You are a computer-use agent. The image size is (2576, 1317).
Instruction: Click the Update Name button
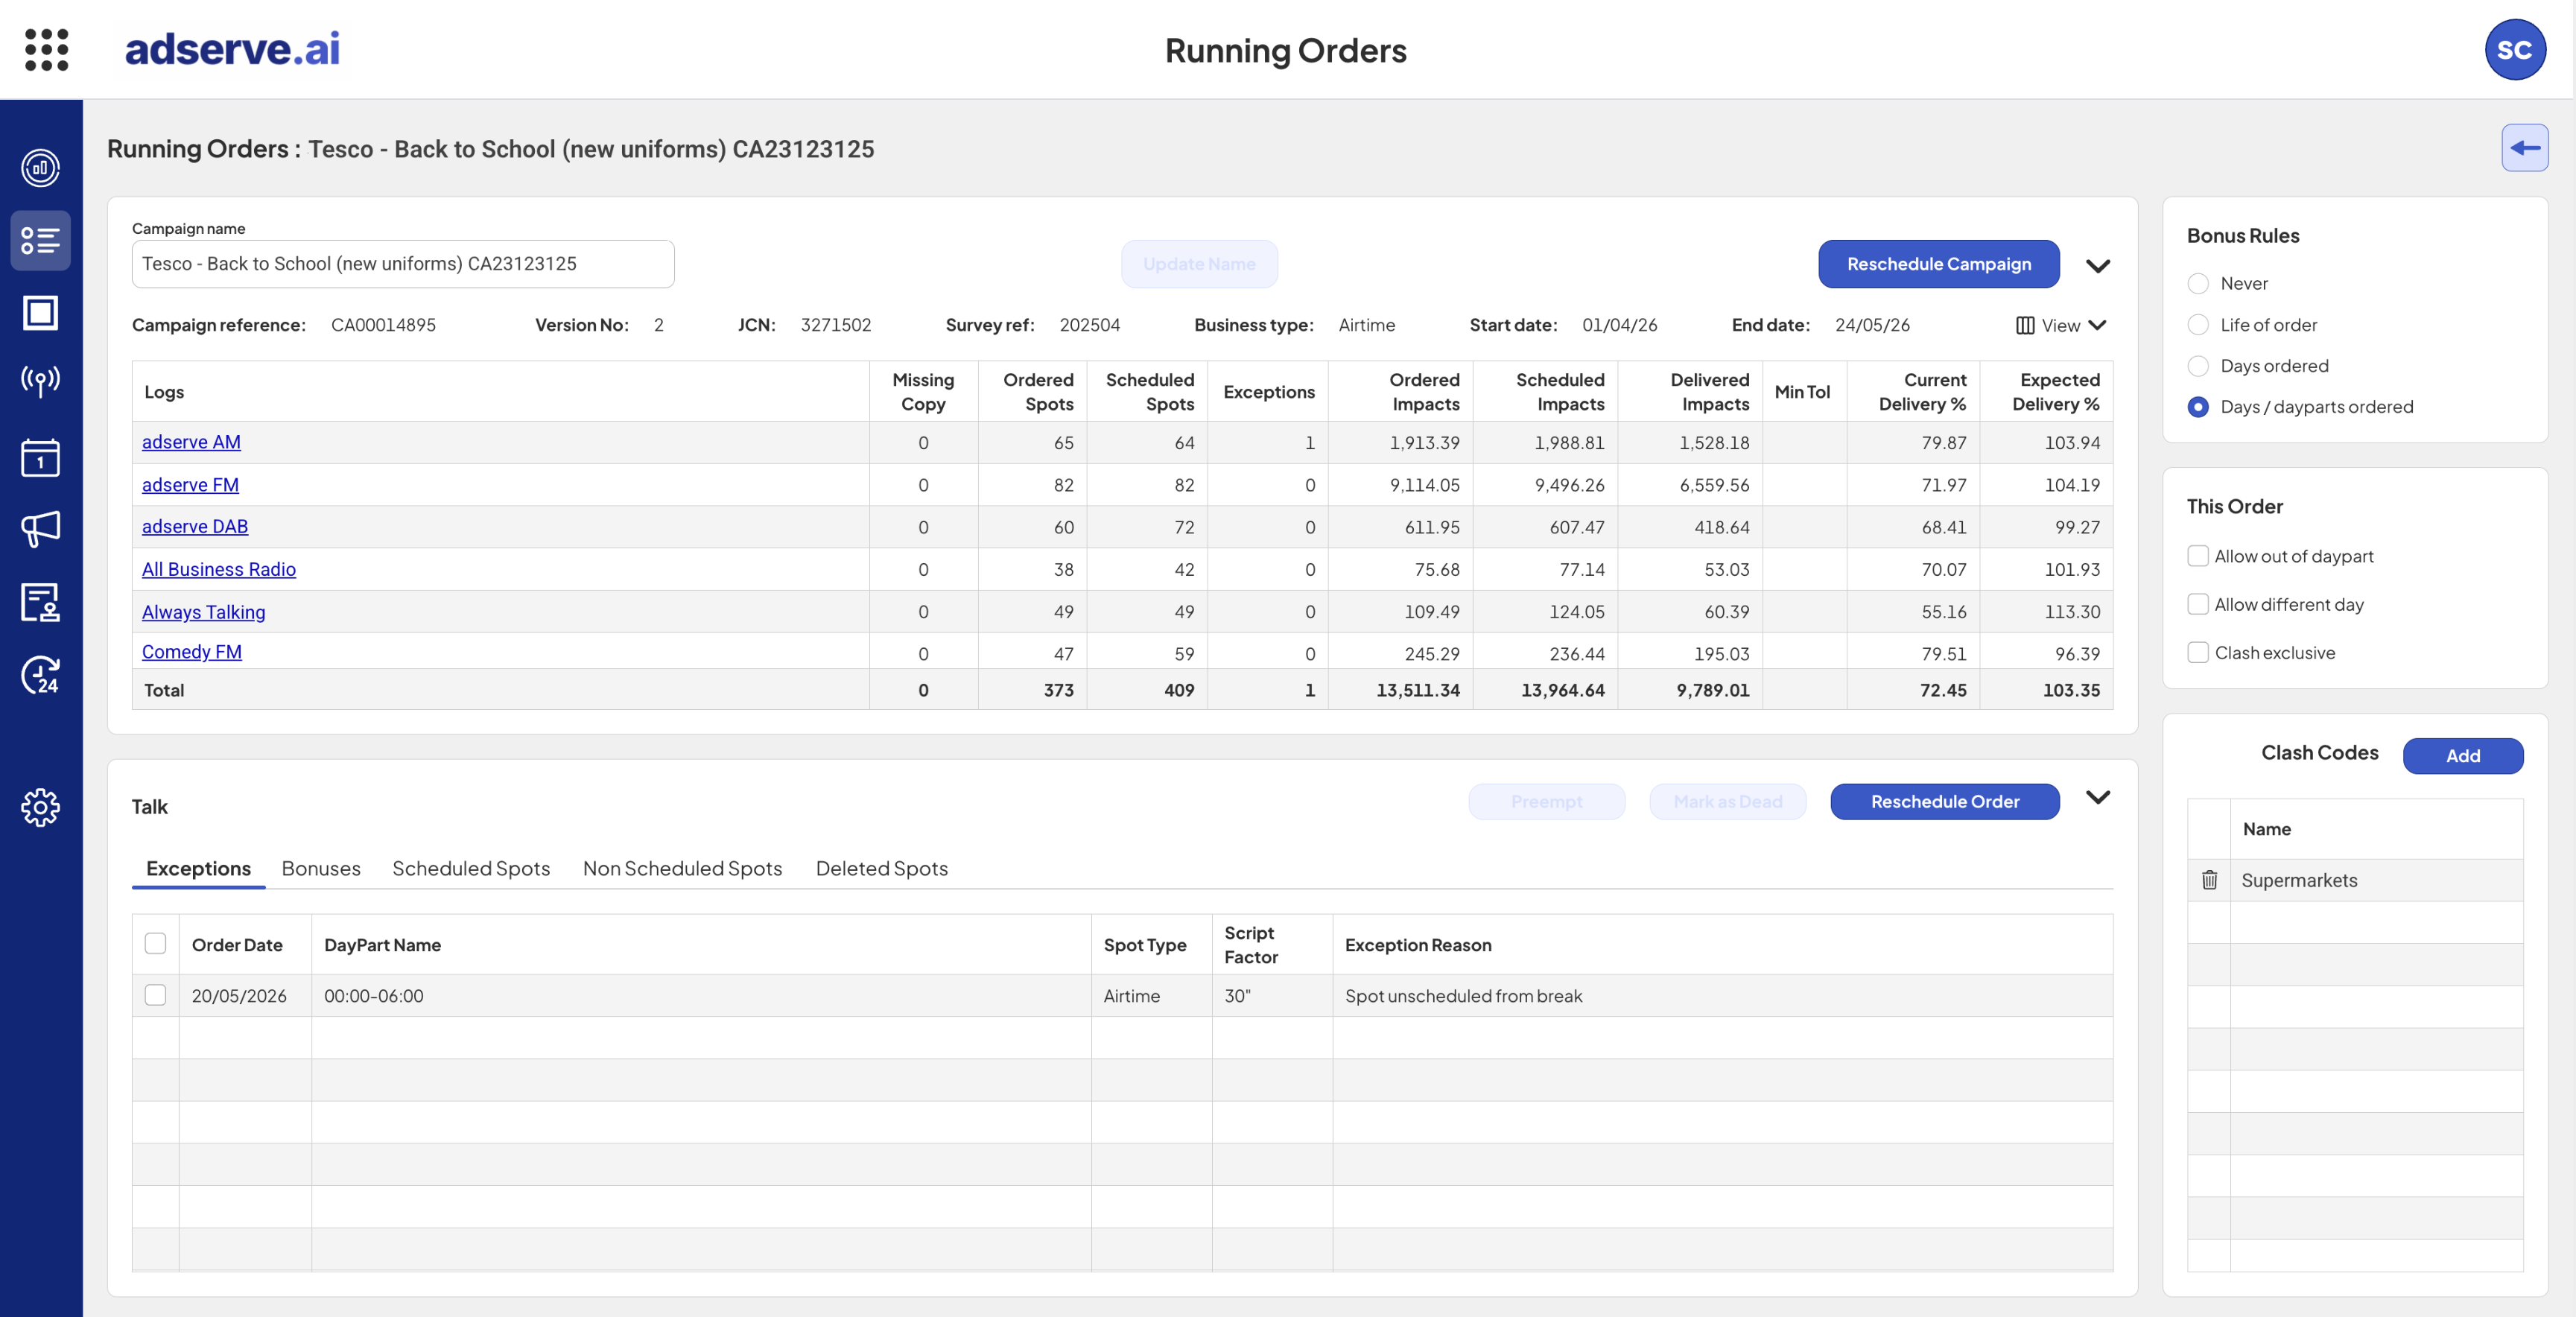pyautogui.click(x=1199, y=264)
